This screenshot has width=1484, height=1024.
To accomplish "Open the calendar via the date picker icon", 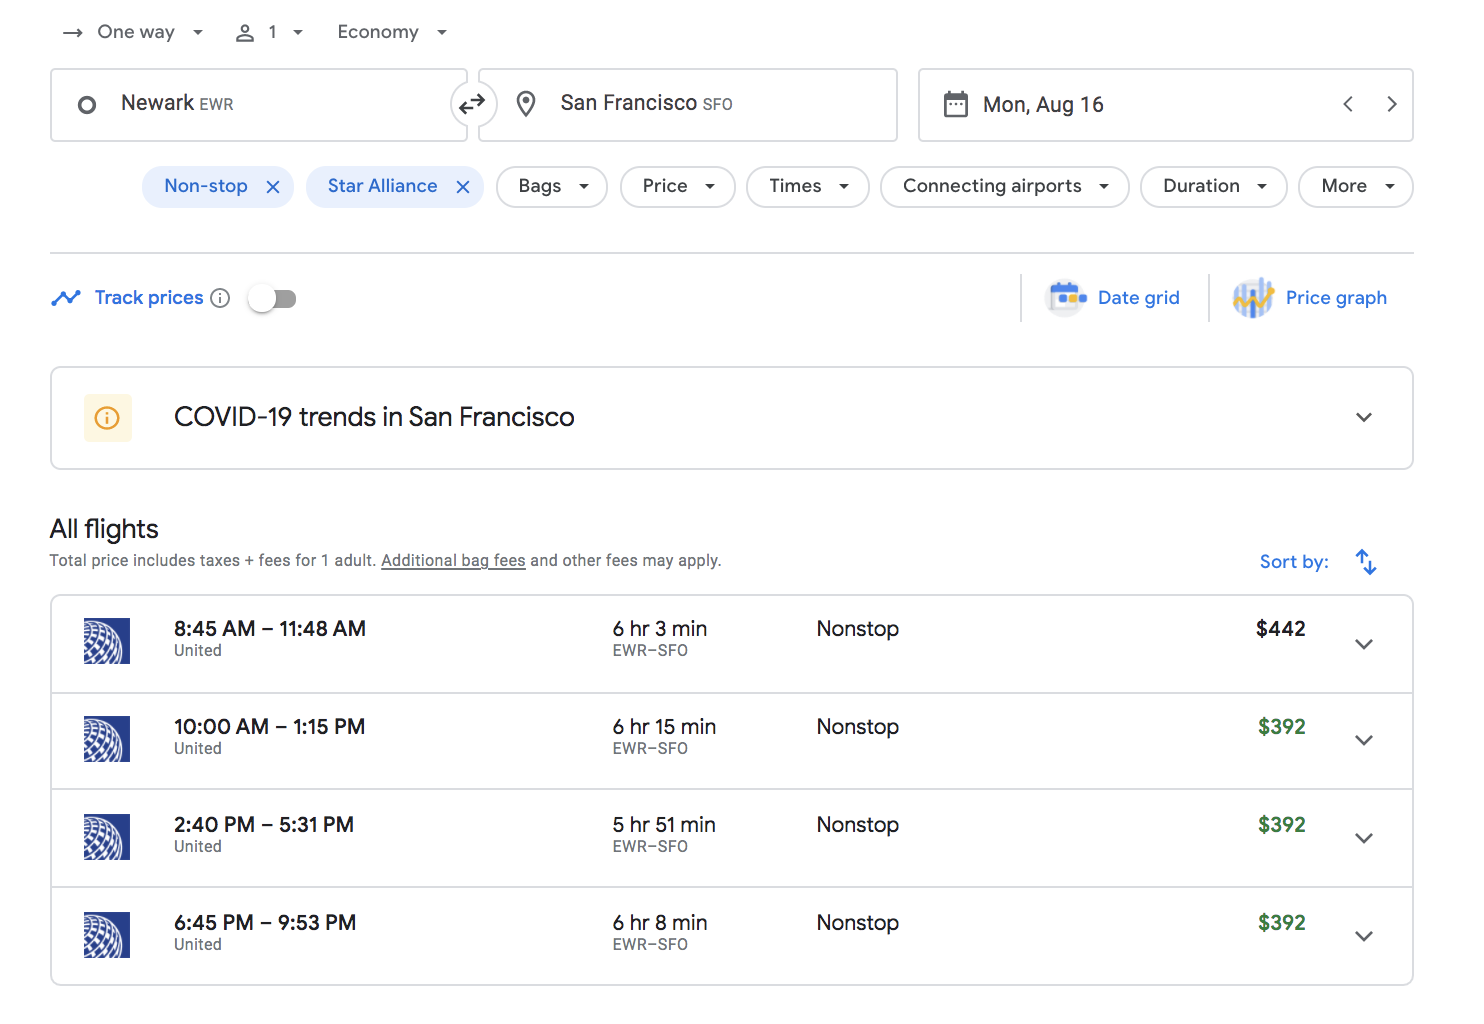I will coord(956,103).
